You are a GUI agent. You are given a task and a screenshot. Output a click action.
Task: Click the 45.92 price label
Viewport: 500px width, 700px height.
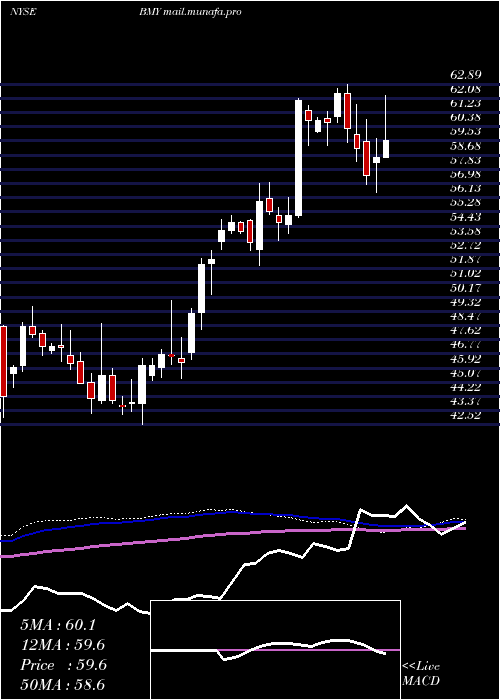pos(468,358)
